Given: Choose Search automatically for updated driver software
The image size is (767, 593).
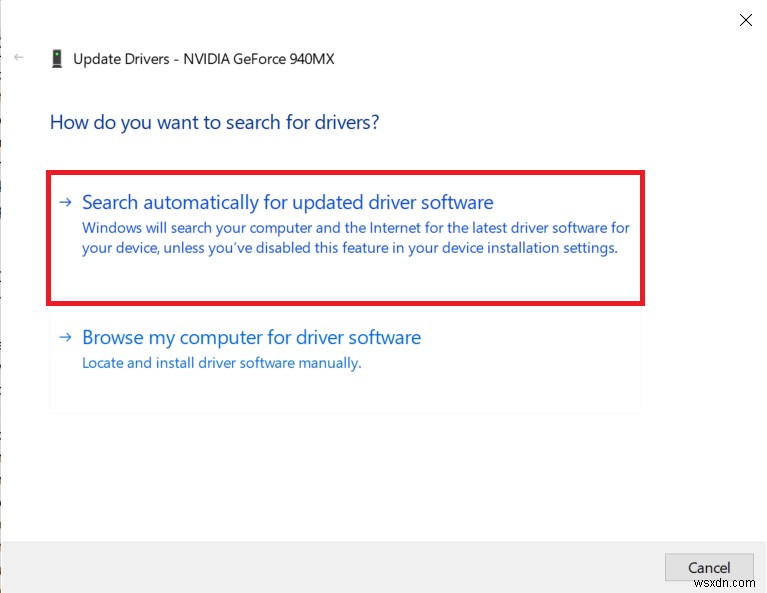Looking at the screenshot, I should tap(345, 238).
